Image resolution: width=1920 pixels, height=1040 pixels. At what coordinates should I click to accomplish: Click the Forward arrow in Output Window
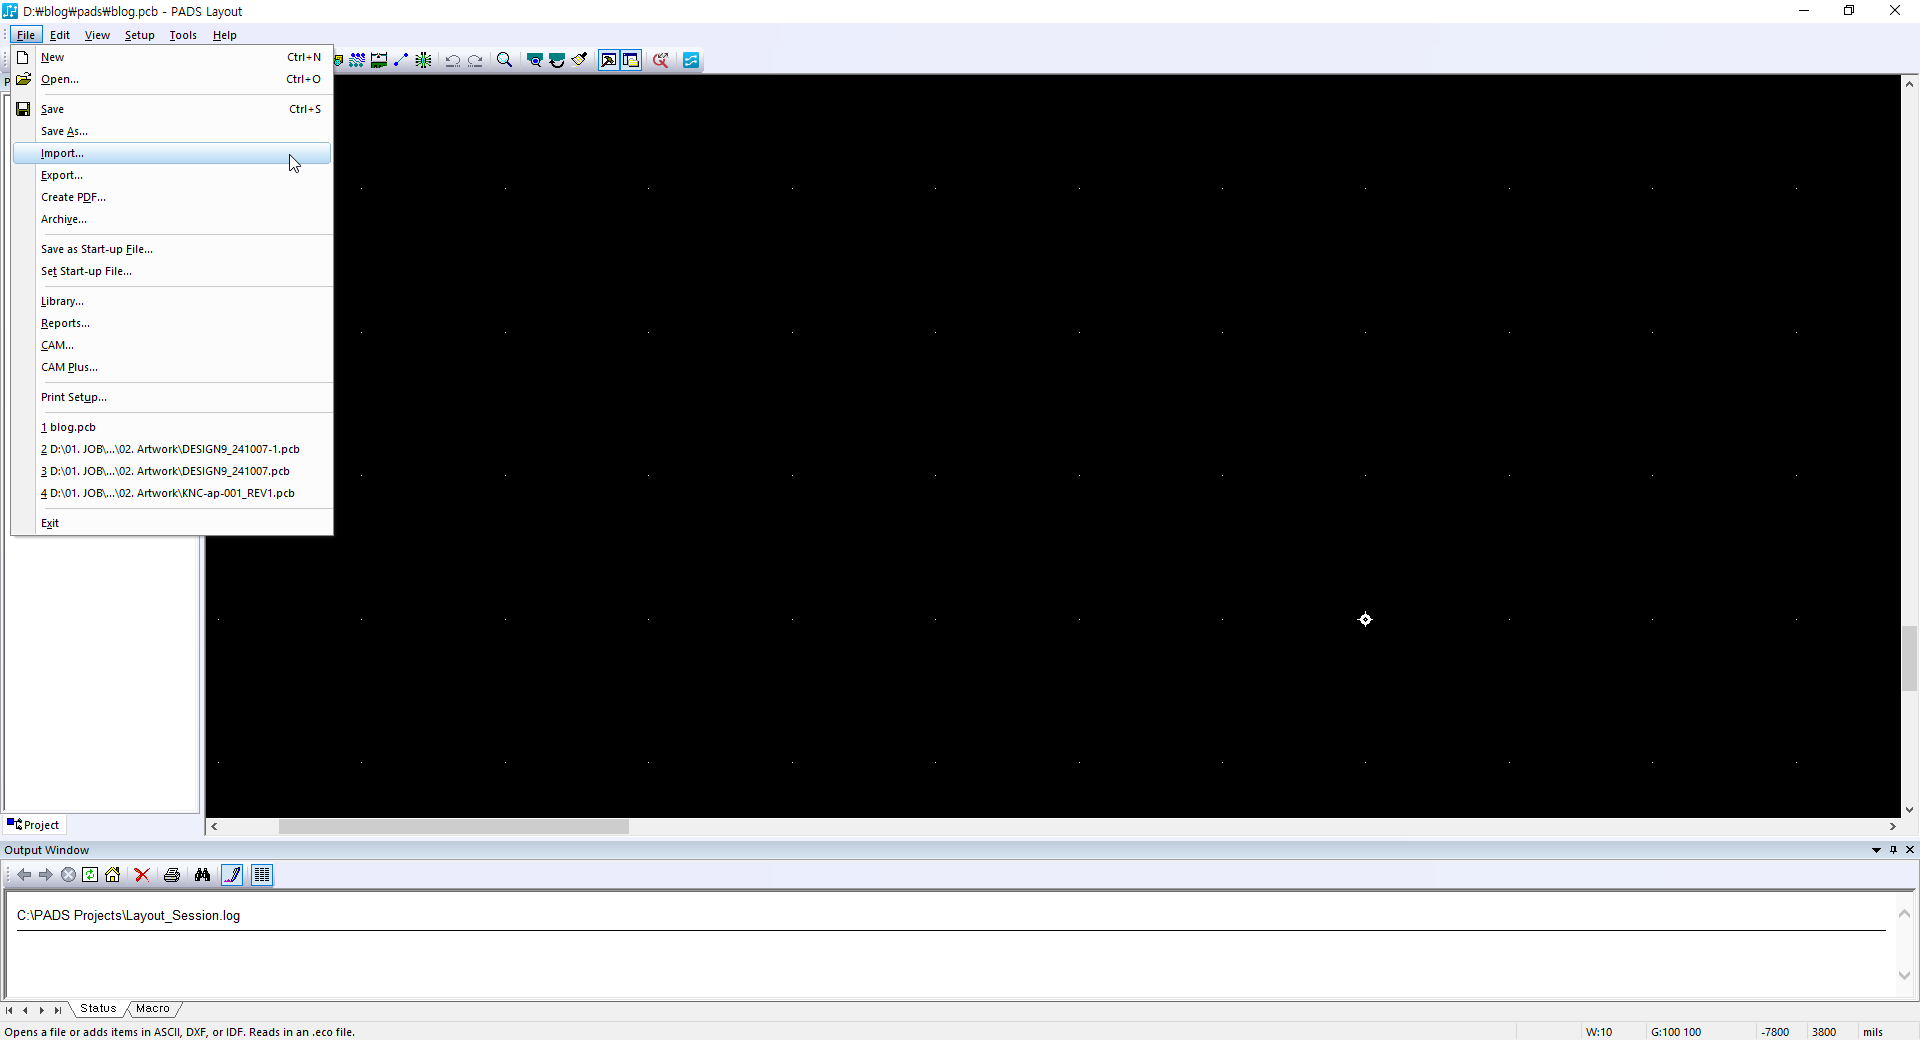point(46,875)
